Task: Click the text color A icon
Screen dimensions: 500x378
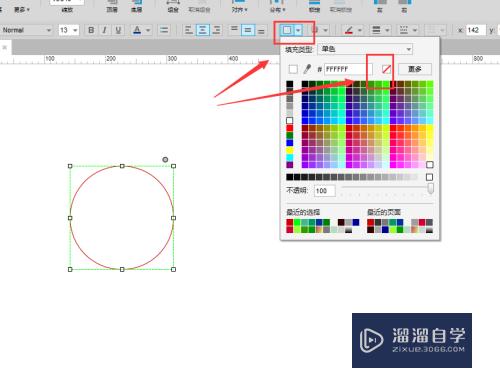Action: (x=137, y=30)
